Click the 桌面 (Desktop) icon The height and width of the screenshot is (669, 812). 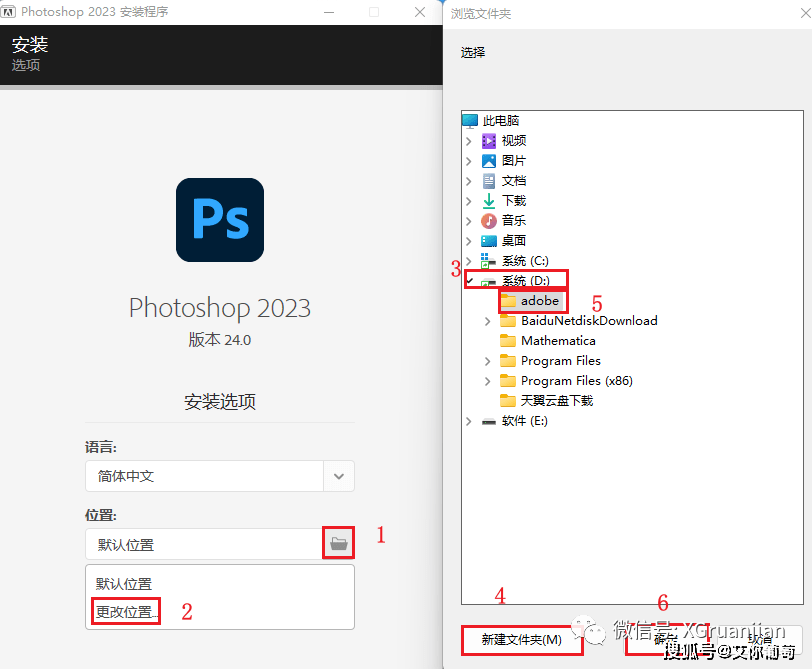click(491, 240)
